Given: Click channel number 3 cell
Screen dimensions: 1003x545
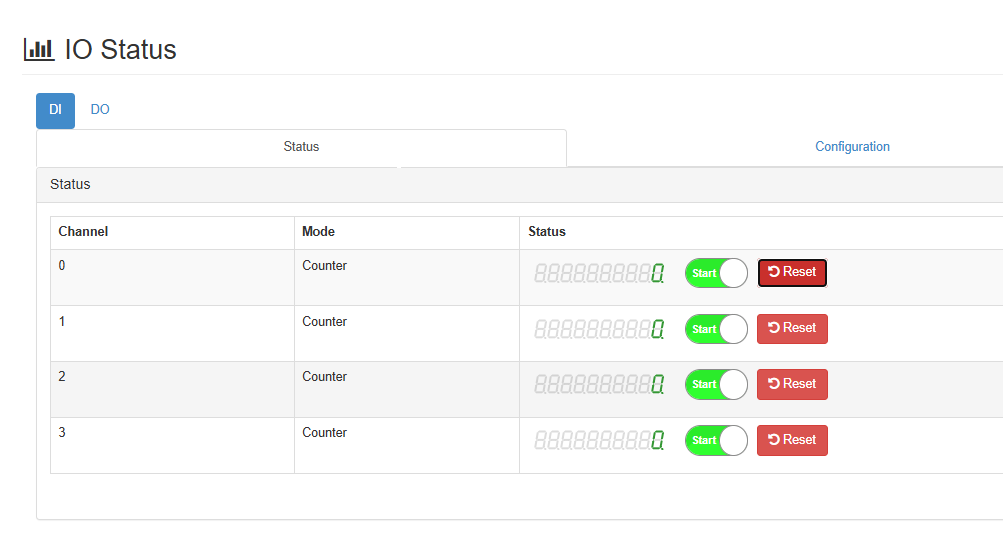Looking at the screenshot, I should click(x=173, y=446).
